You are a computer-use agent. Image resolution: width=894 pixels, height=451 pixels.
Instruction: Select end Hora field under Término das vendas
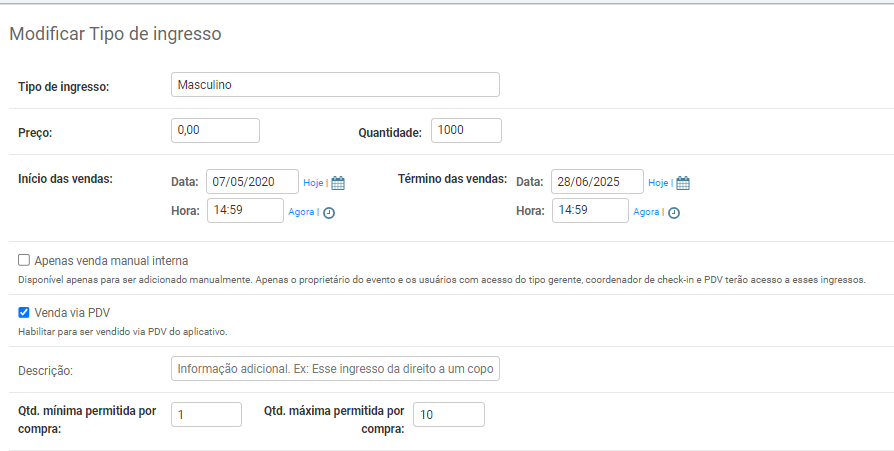point(591,210)
